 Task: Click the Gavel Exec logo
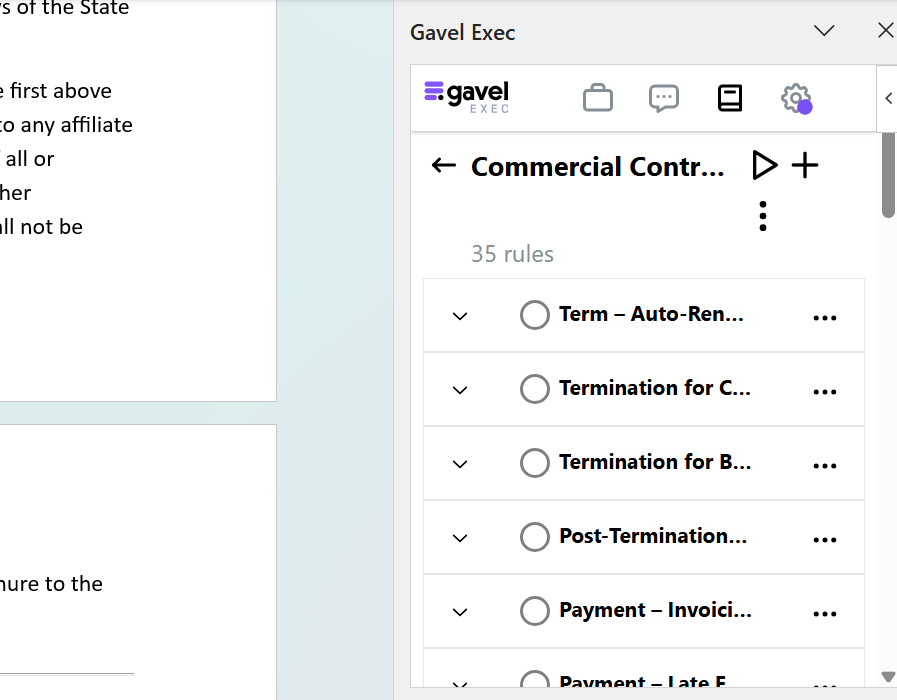pos(467,97)
